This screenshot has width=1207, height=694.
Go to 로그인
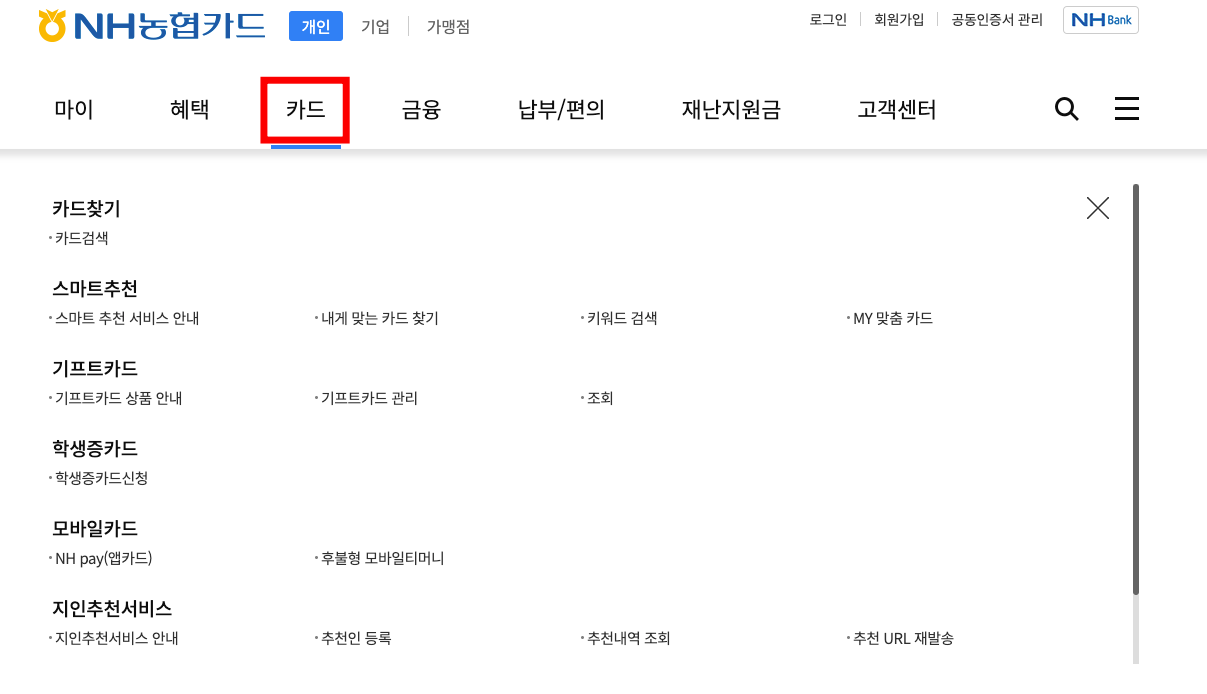[x=827, y=19]
